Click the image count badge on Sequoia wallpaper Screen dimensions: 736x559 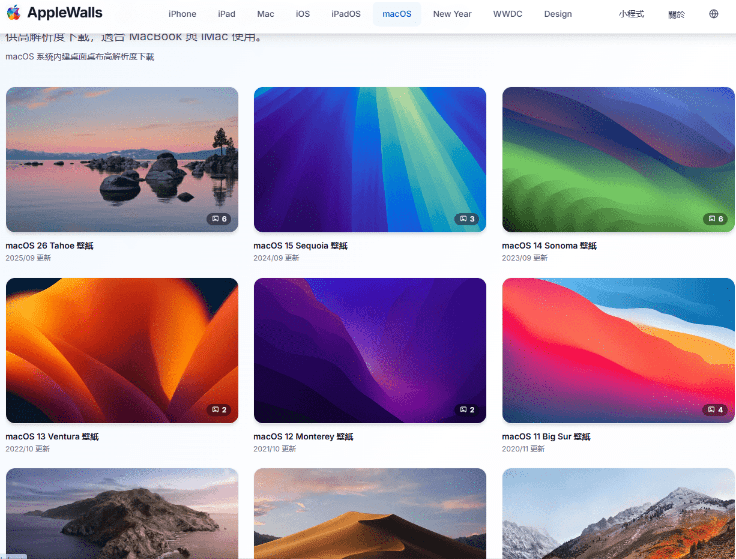[x=467, y=219]
